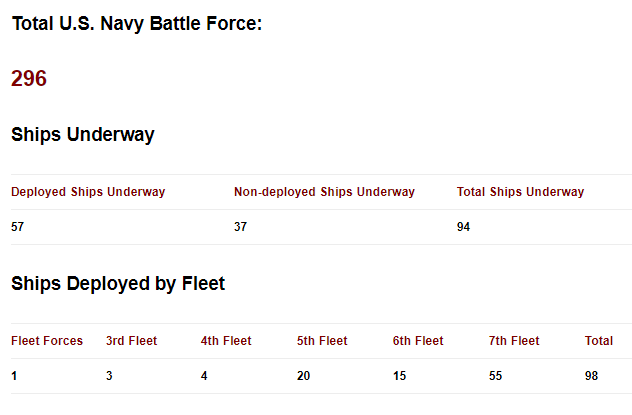
Task: Select the 6th Fleet column header
Action: (x=418, y=341)
